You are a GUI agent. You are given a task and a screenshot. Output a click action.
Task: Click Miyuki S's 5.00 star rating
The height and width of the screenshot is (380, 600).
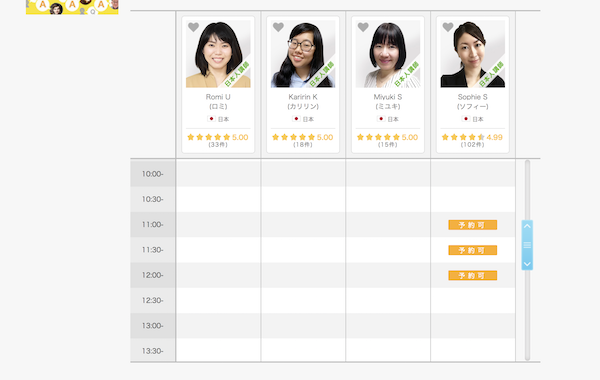pos(388,137)
